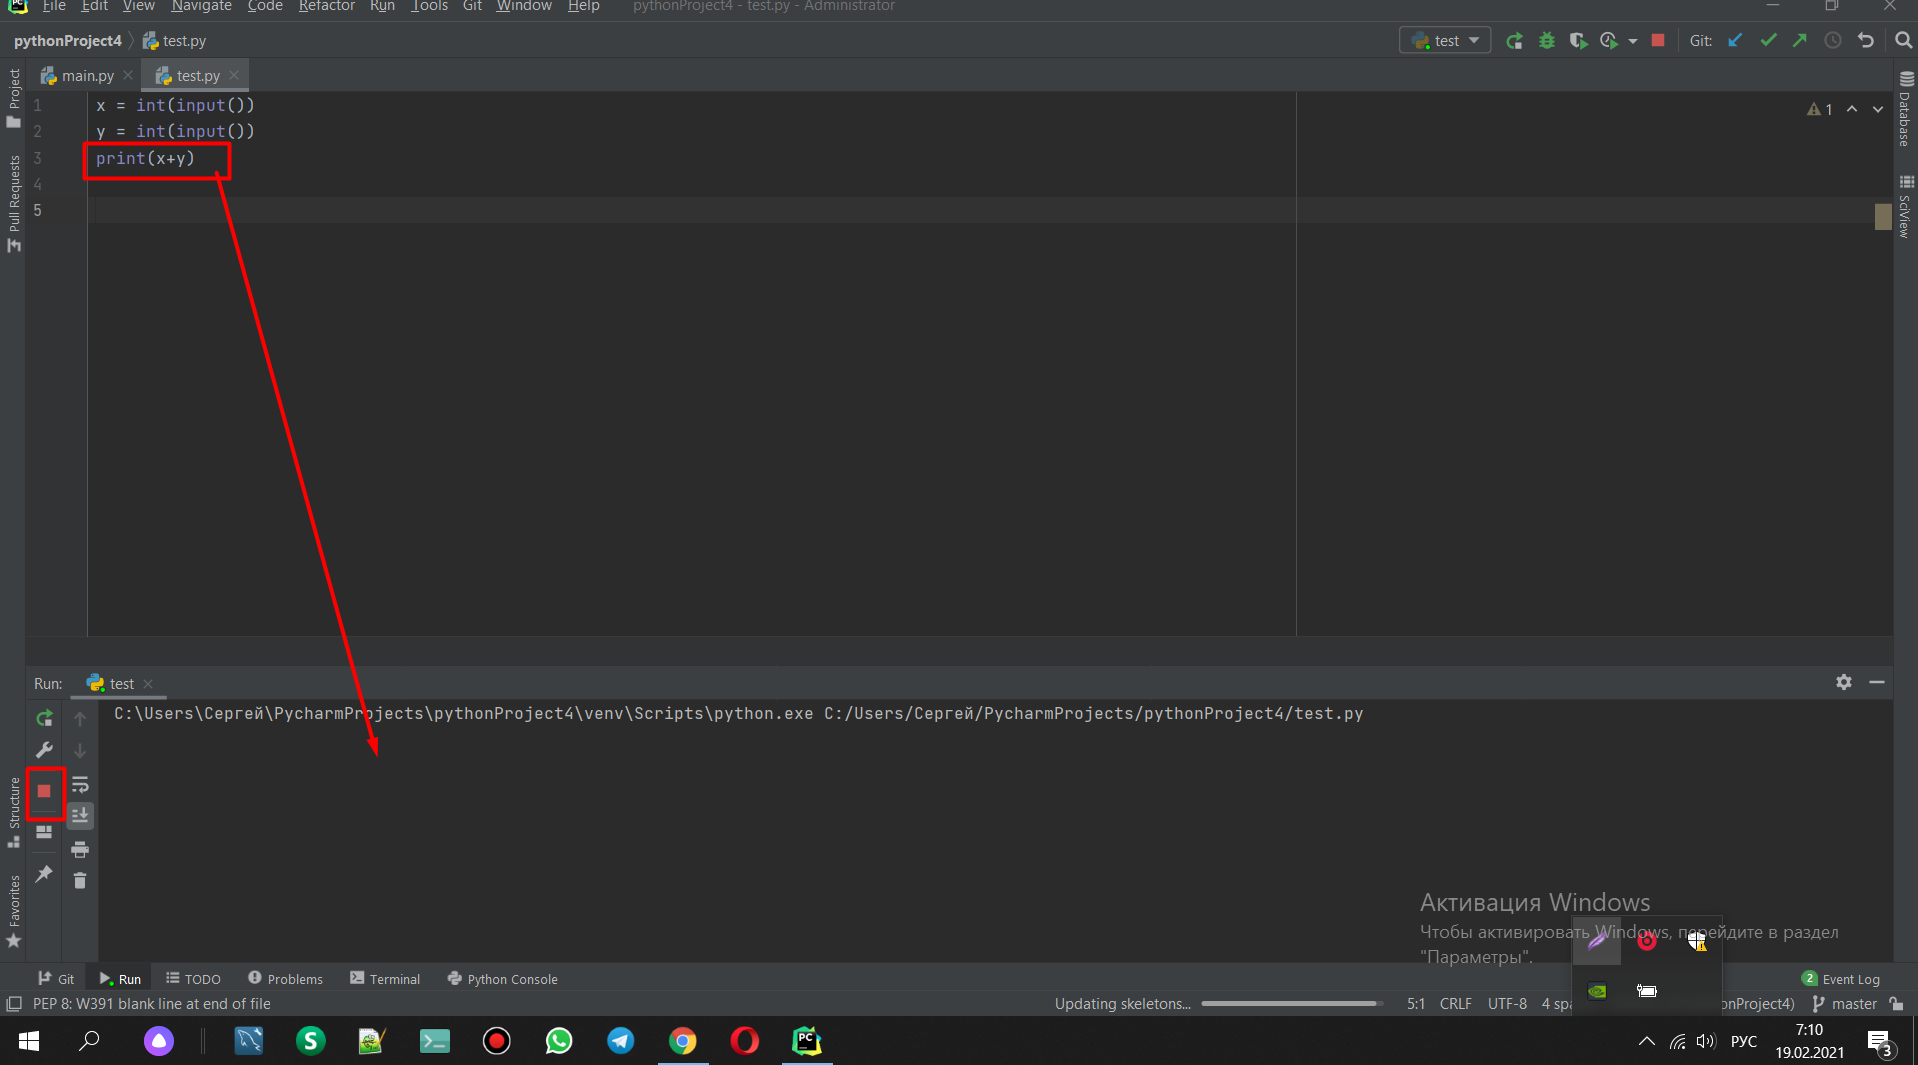Click the Git commit checkmark icon

click(1768, 41)
